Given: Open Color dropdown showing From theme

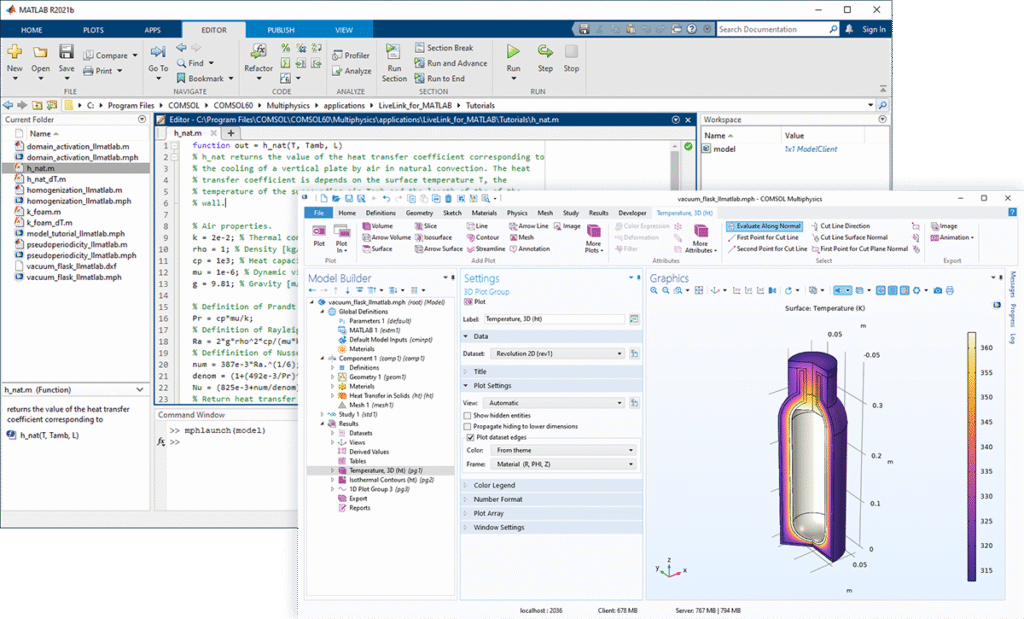Looking at the screenshot, I should click(563, 450).
